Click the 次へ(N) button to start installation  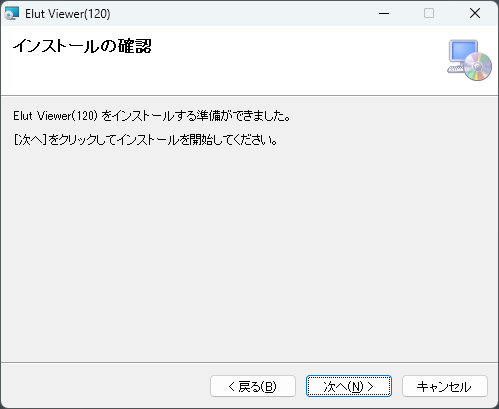pos(348,386)
